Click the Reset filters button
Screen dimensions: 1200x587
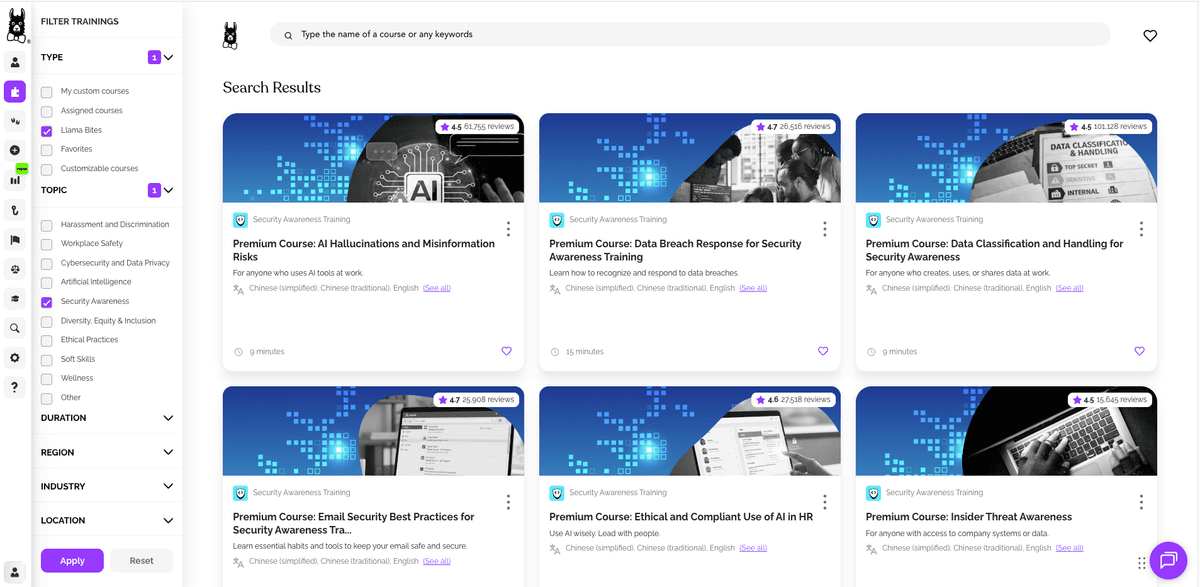[141, 560]
